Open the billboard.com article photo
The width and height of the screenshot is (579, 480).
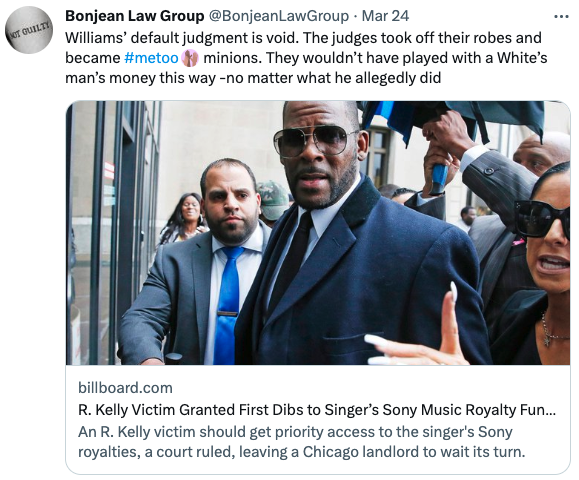(x=318, y=233)
